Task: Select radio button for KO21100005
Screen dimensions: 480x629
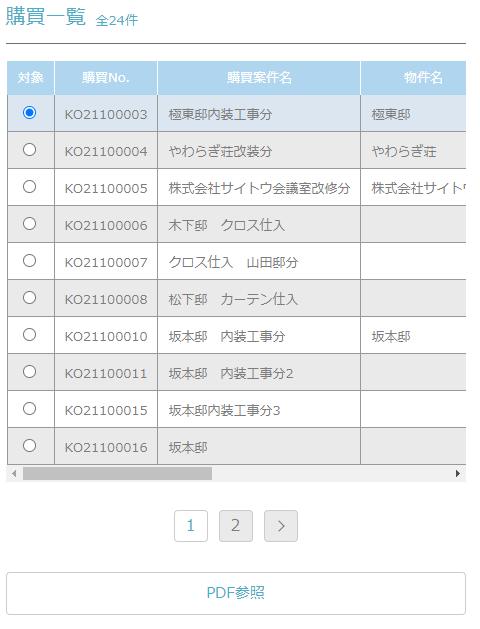Action: click(29, 187)
